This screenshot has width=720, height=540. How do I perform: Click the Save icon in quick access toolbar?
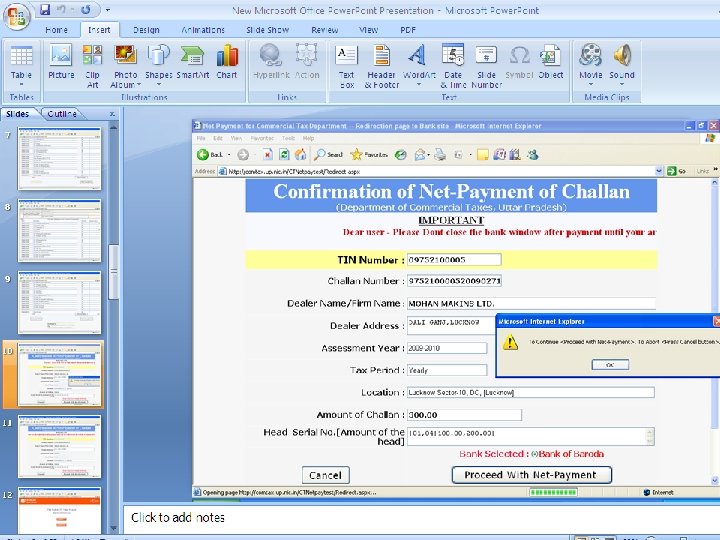45,9
